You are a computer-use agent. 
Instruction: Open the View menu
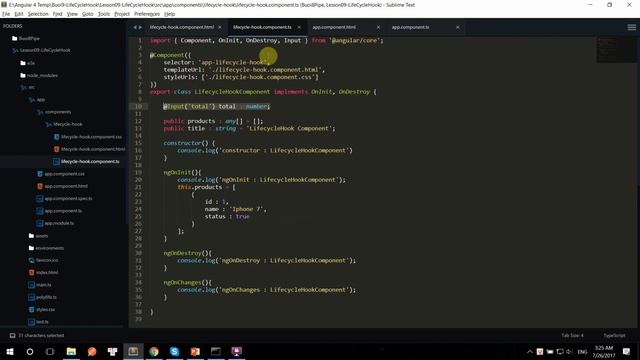click(x=72, y=14)
